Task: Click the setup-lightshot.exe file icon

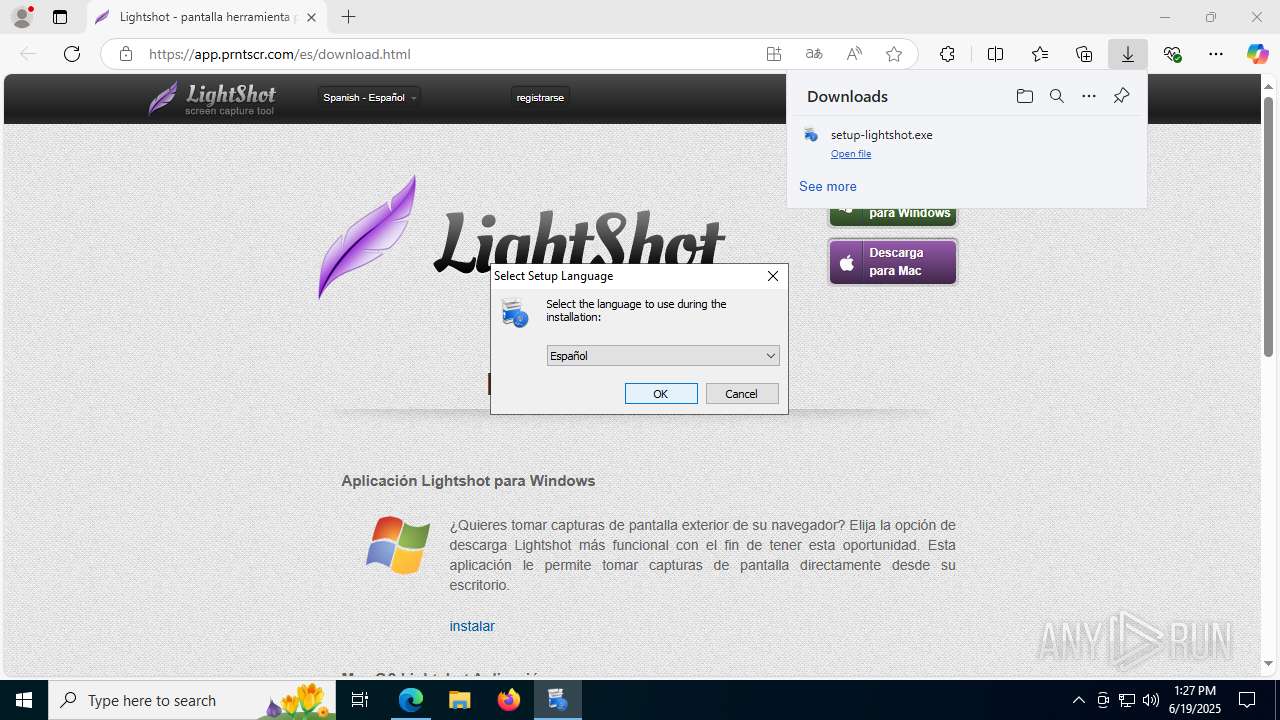Action: coord(811,135)
